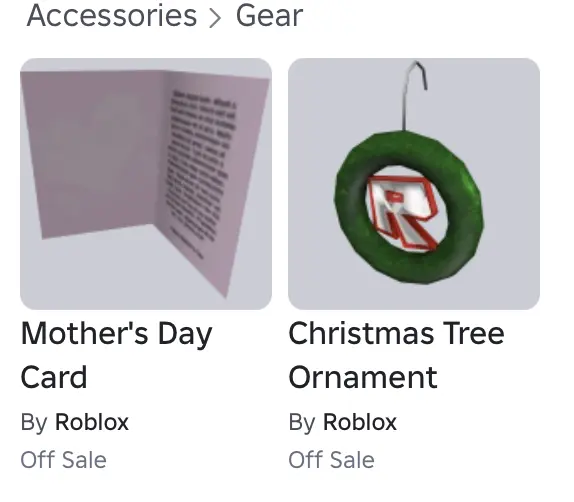Visit Roblox creator under Mother's Day Card
The image size is (574, 502).
92,422
